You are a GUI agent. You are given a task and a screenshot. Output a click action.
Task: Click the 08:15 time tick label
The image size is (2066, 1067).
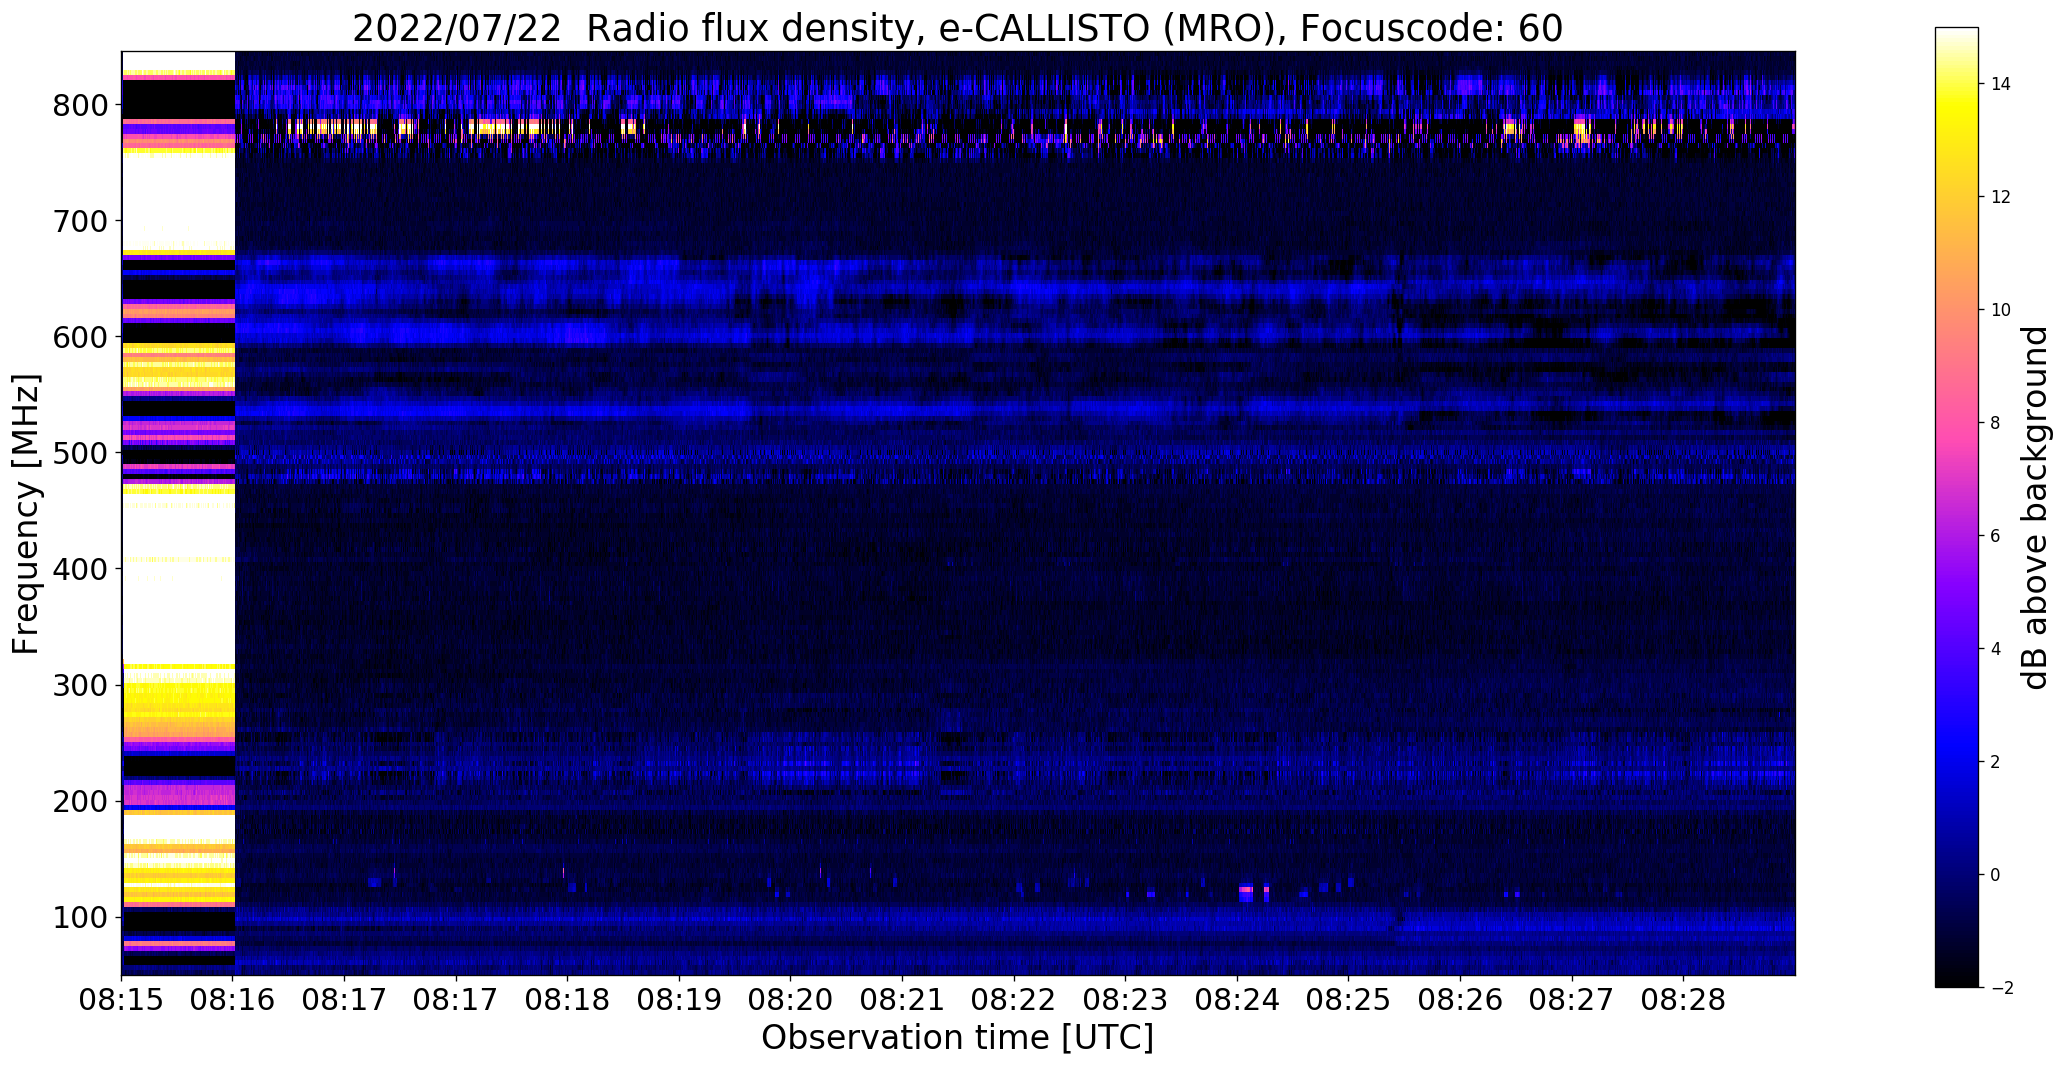(x=122, y=1000)
